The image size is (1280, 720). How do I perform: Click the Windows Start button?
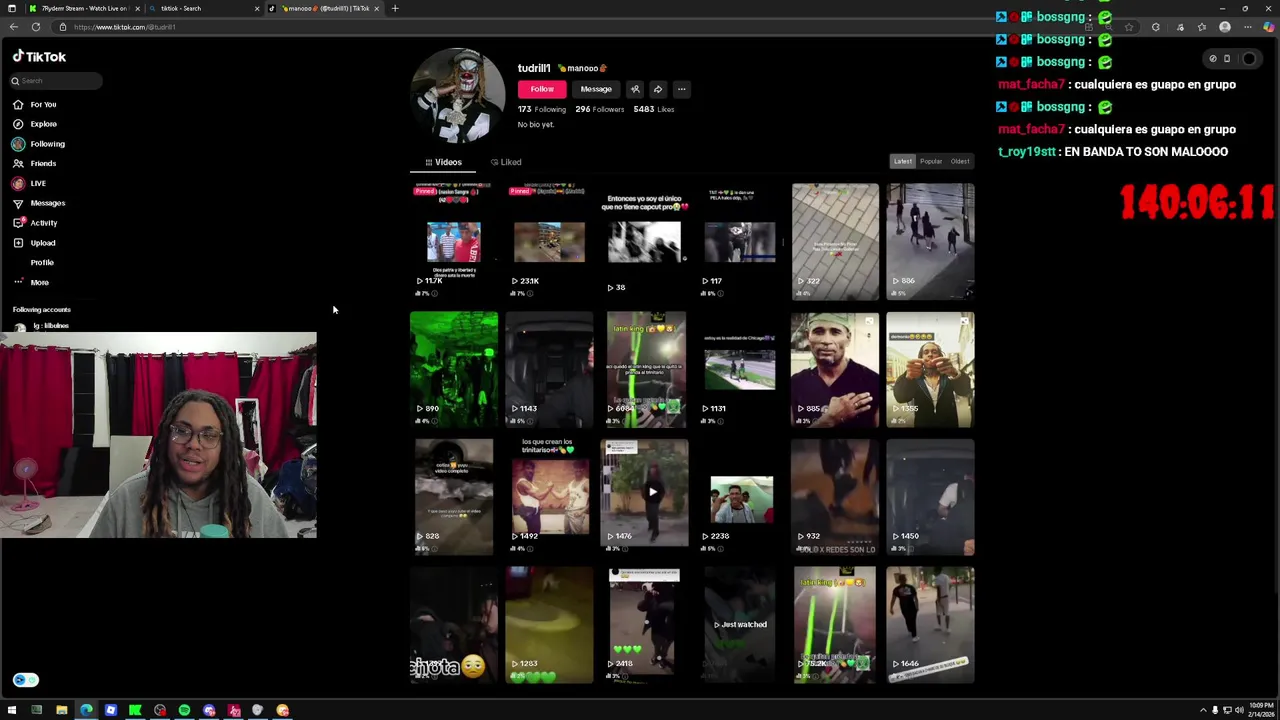pyautogui.click(x=12, y=710)
